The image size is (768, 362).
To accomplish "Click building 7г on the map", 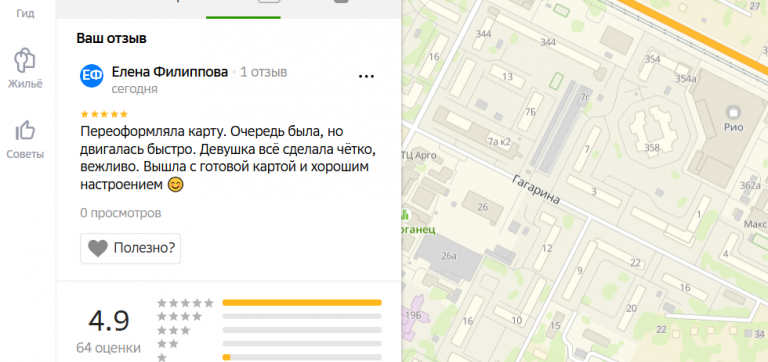I will click(584, 97).
